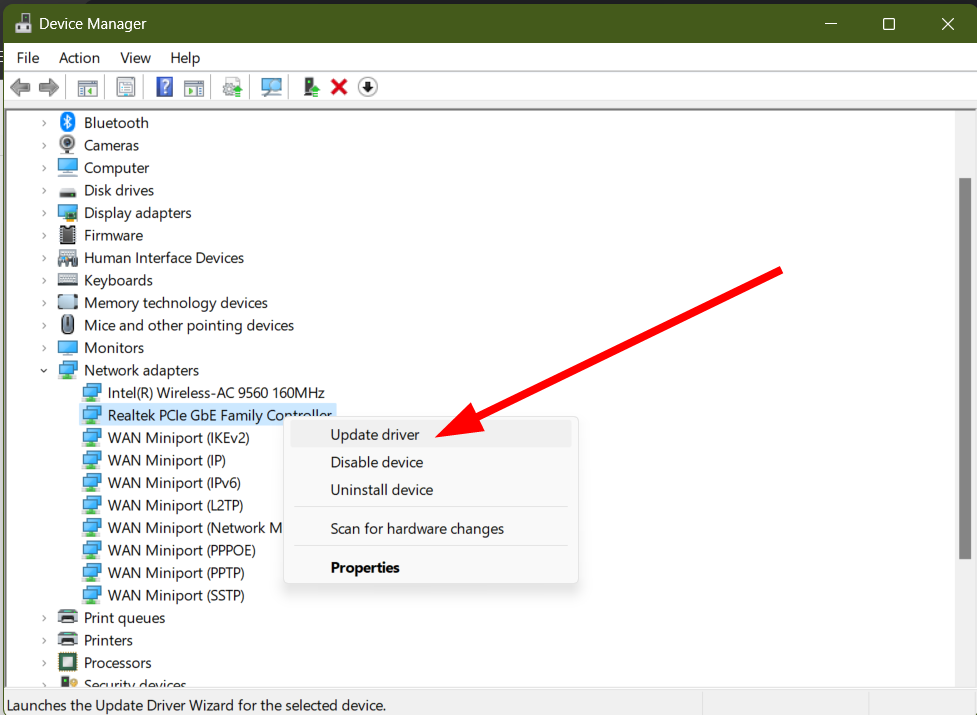Click the Back arrow toolbar icon
This screenshot has width=977, height=715.
tap(21, 87)
